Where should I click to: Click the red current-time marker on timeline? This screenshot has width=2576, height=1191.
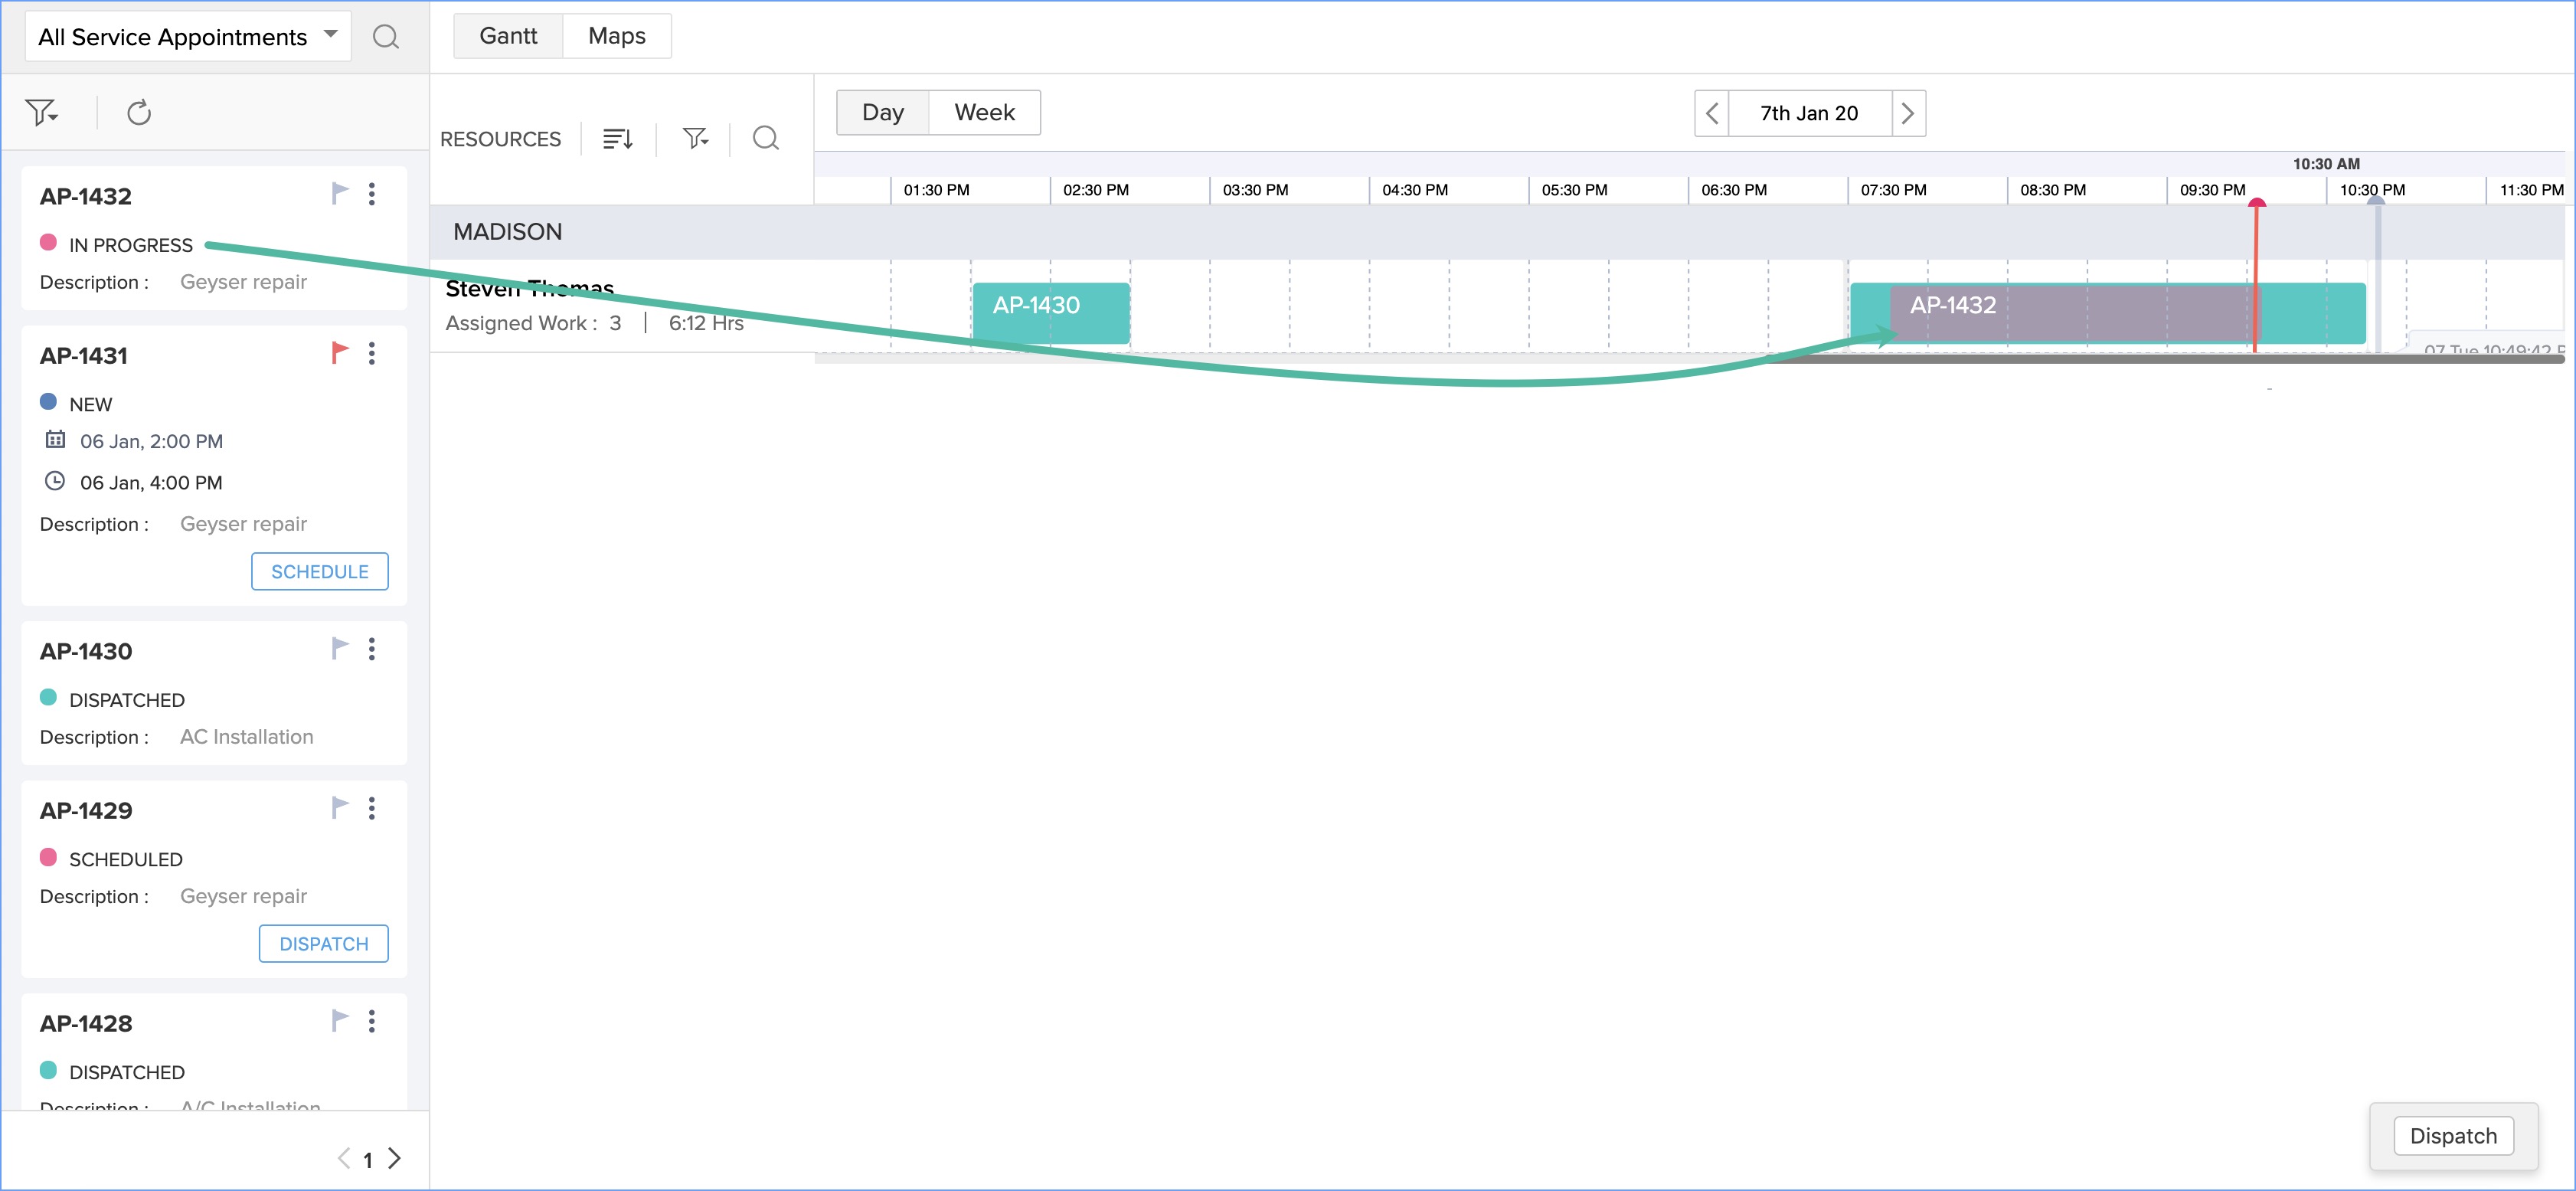coord(2256,205)
